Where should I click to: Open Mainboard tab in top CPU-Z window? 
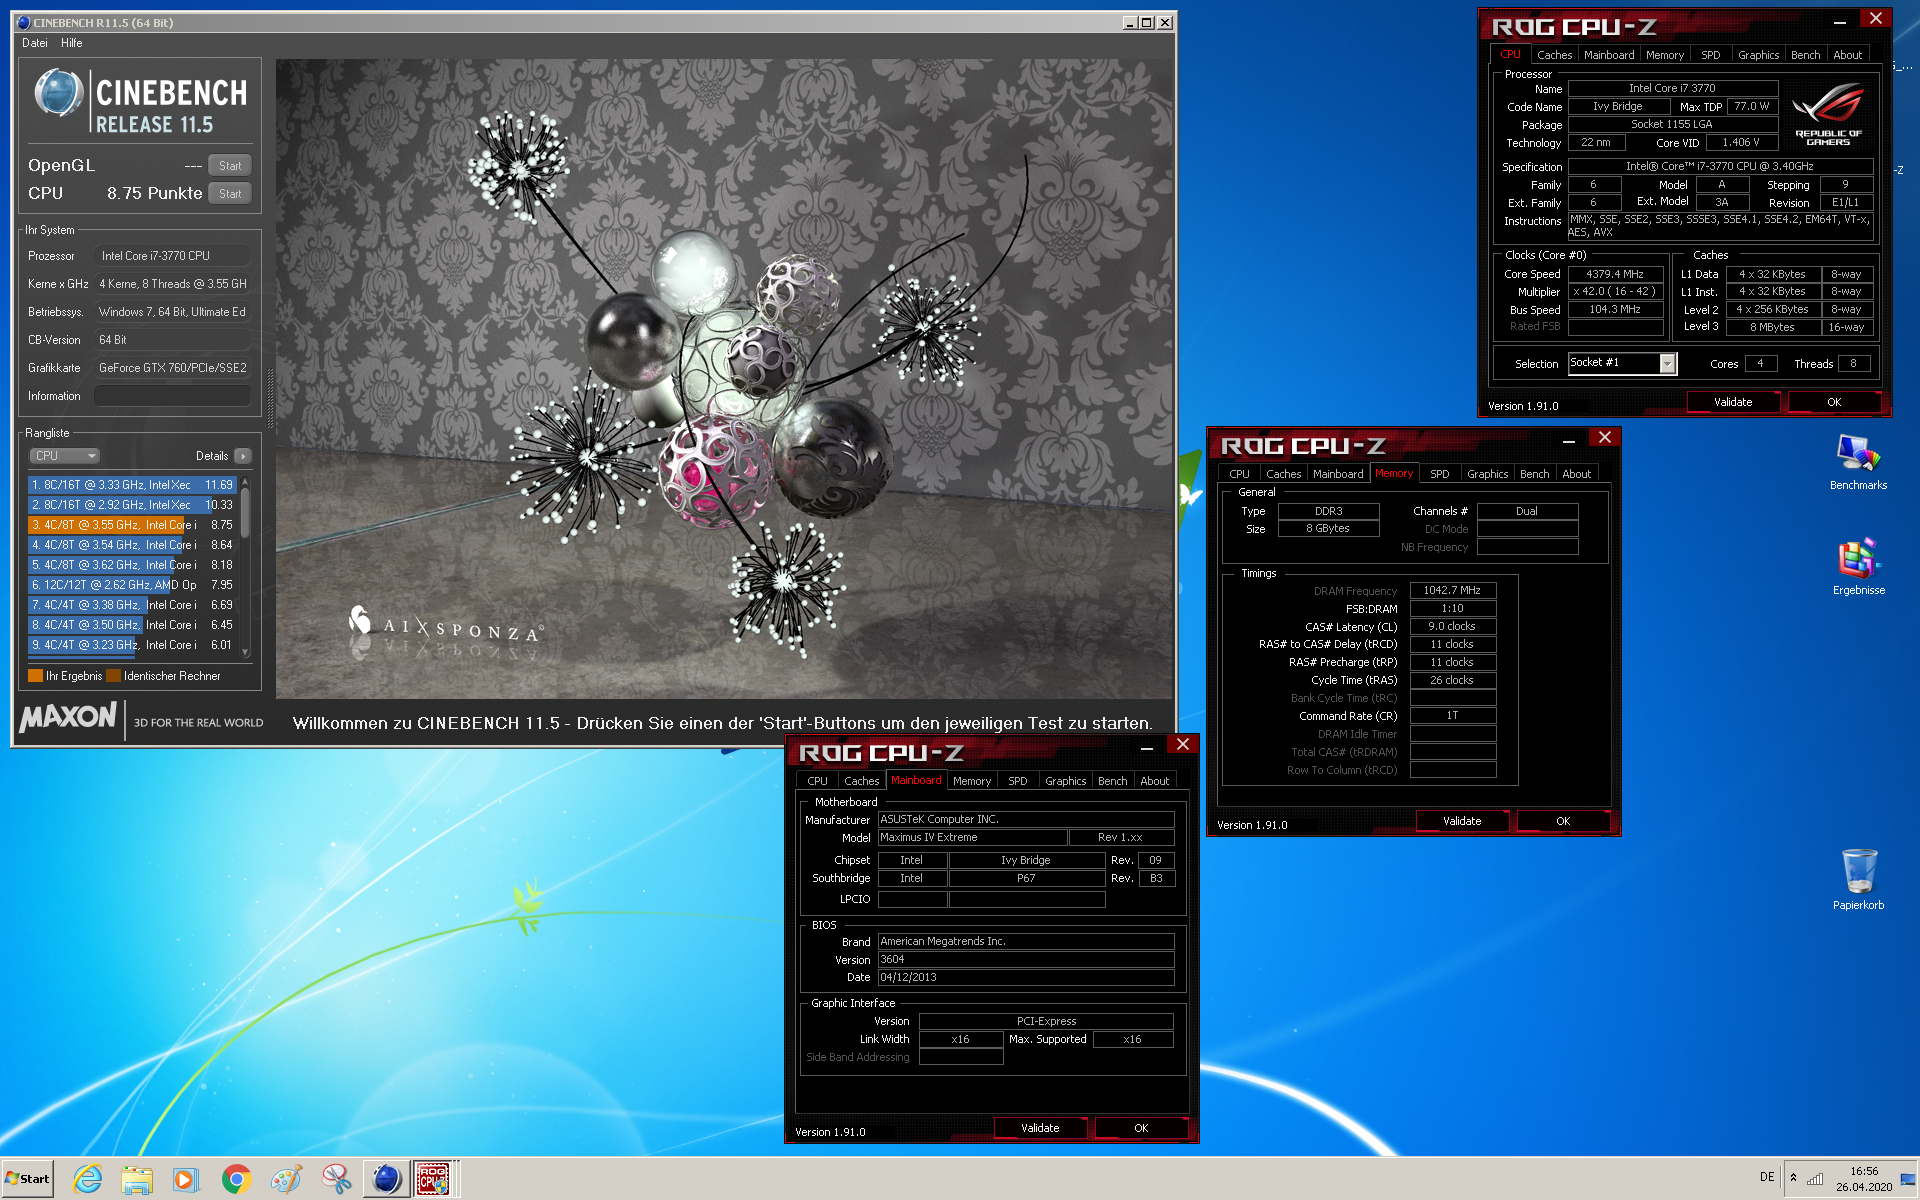tap(1609, 55)
